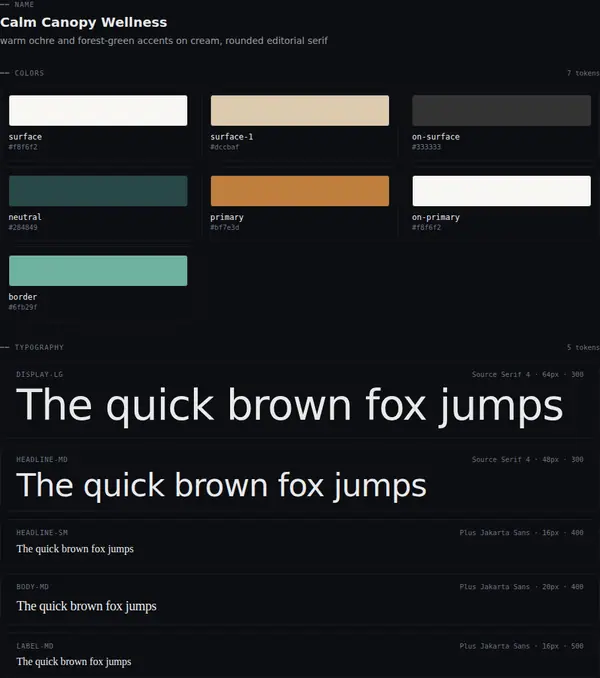Click the border mint-green swatch

(98, 271)
